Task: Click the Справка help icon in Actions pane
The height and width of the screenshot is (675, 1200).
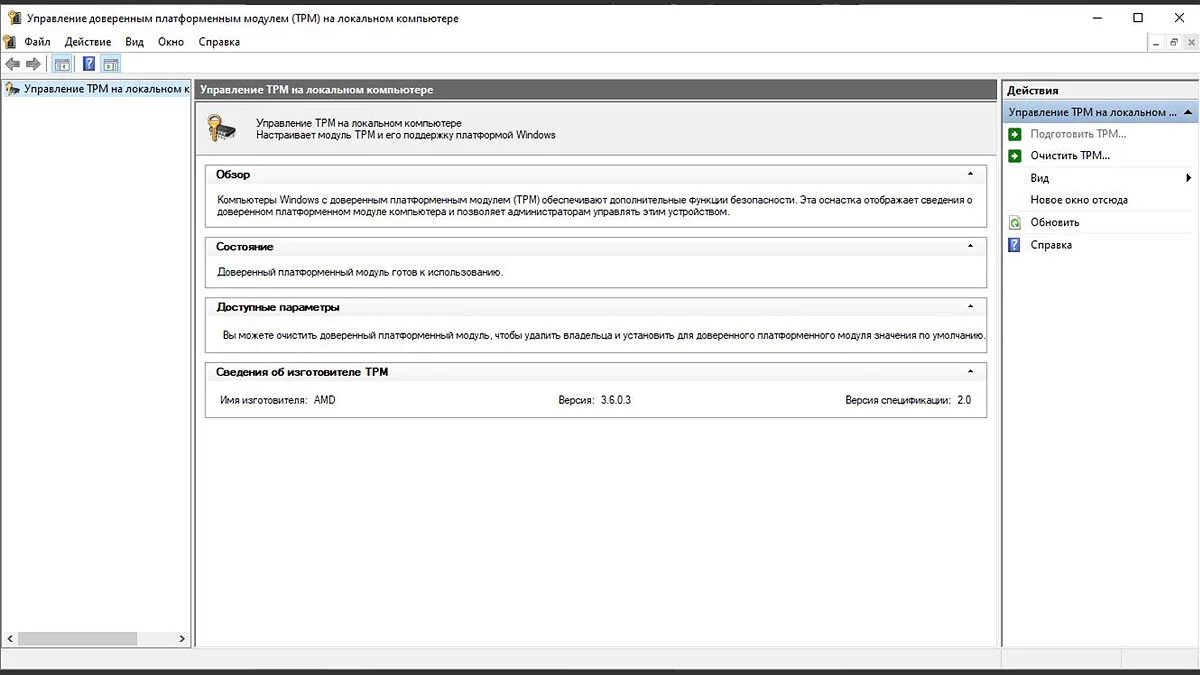Action: pos(1015,245)
